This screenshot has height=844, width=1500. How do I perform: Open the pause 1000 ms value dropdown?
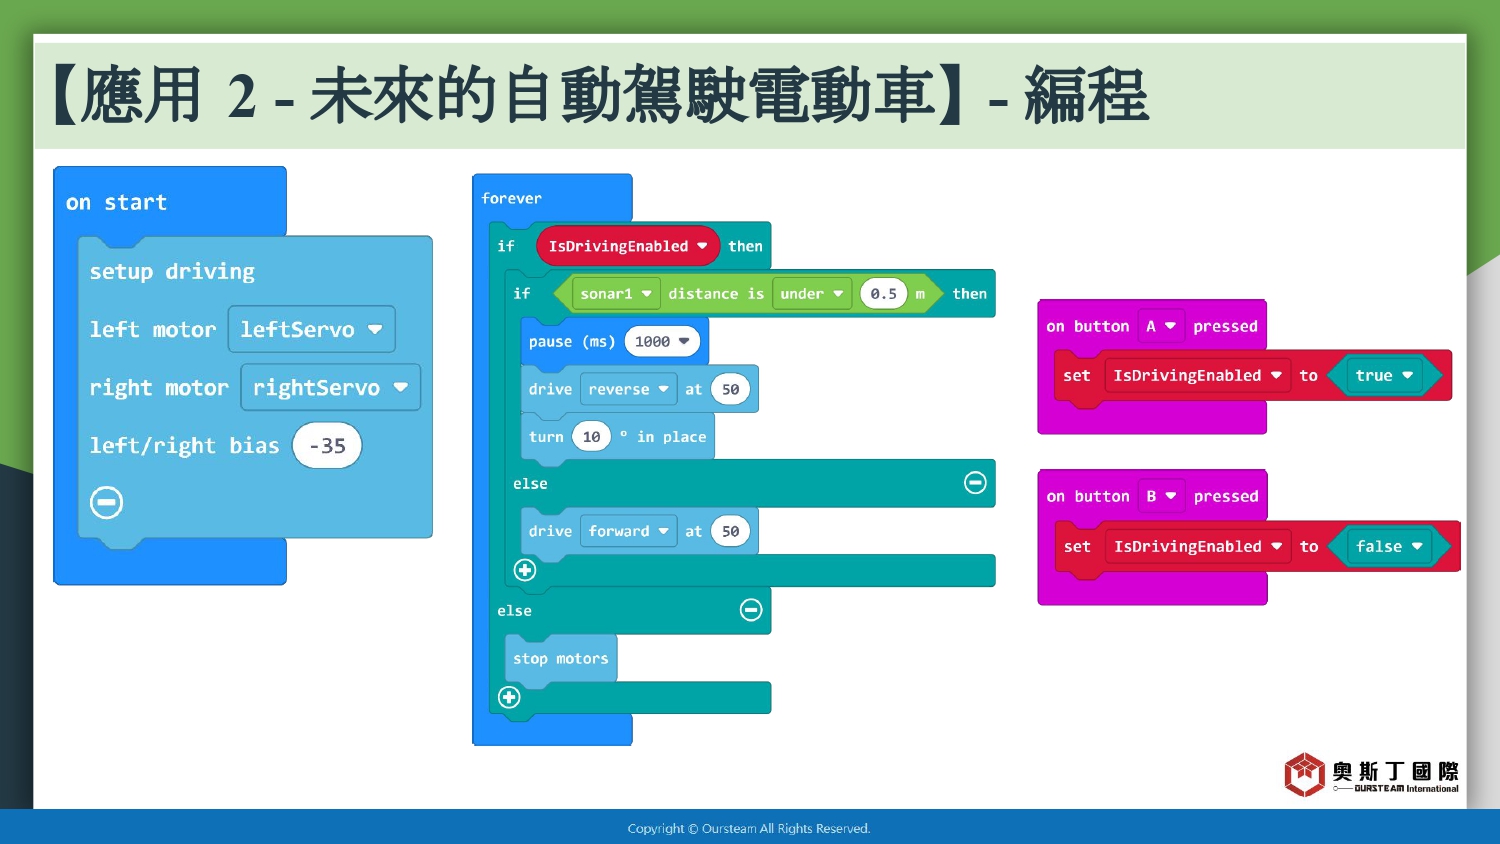pyautogui.click(x=662, y=342)
